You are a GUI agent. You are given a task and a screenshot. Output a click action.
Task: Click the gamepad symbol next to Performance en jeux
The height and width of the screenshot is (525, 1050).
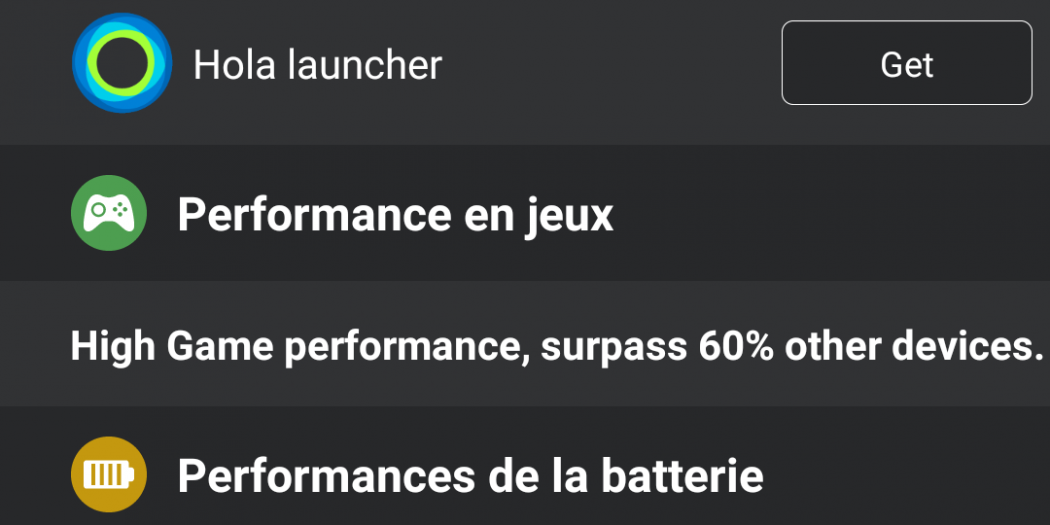point(109,213)
